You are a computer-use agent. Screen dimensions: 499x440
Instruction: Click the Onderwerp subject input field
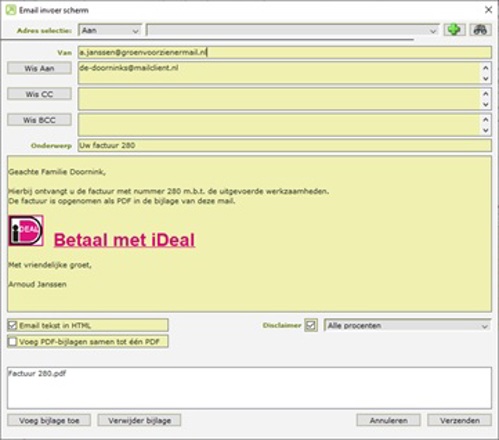click(285, 145)
